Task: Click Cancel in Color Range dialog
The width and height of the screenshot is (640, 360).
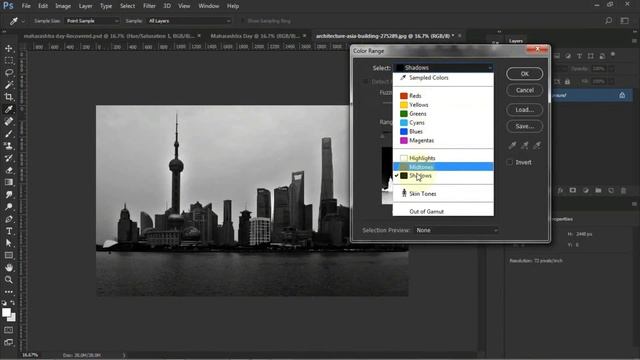Action: click(525, 90)
